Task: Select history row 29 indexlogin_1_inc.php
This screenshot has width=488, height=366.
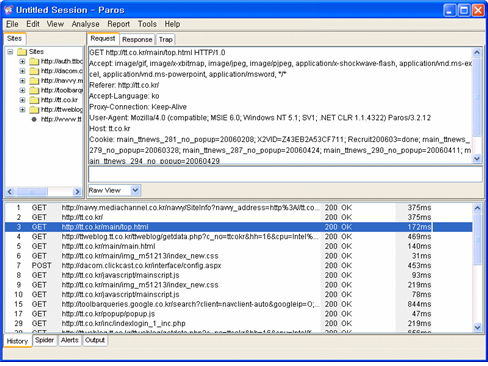Action: [238, 324]
